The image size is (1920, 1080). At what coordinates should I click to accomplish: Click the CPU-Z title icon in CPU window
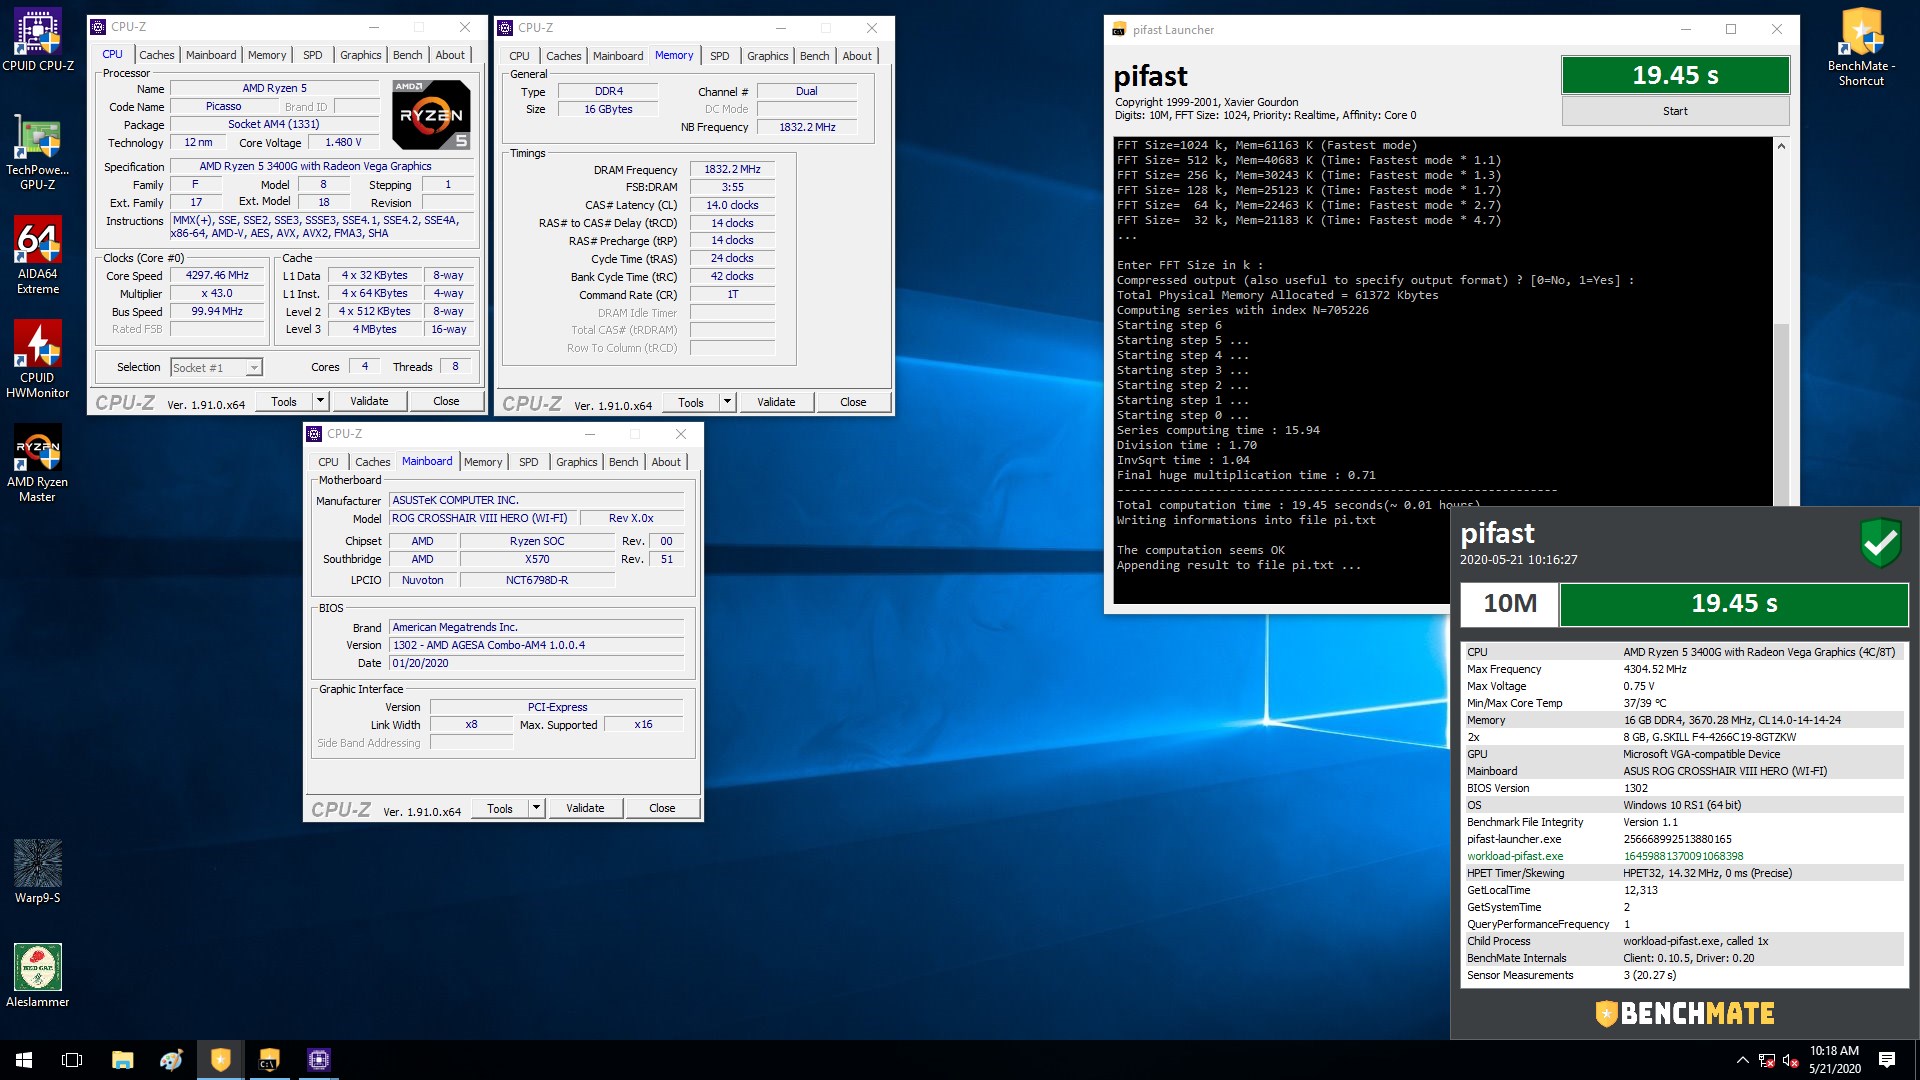[x=98, y=27]
